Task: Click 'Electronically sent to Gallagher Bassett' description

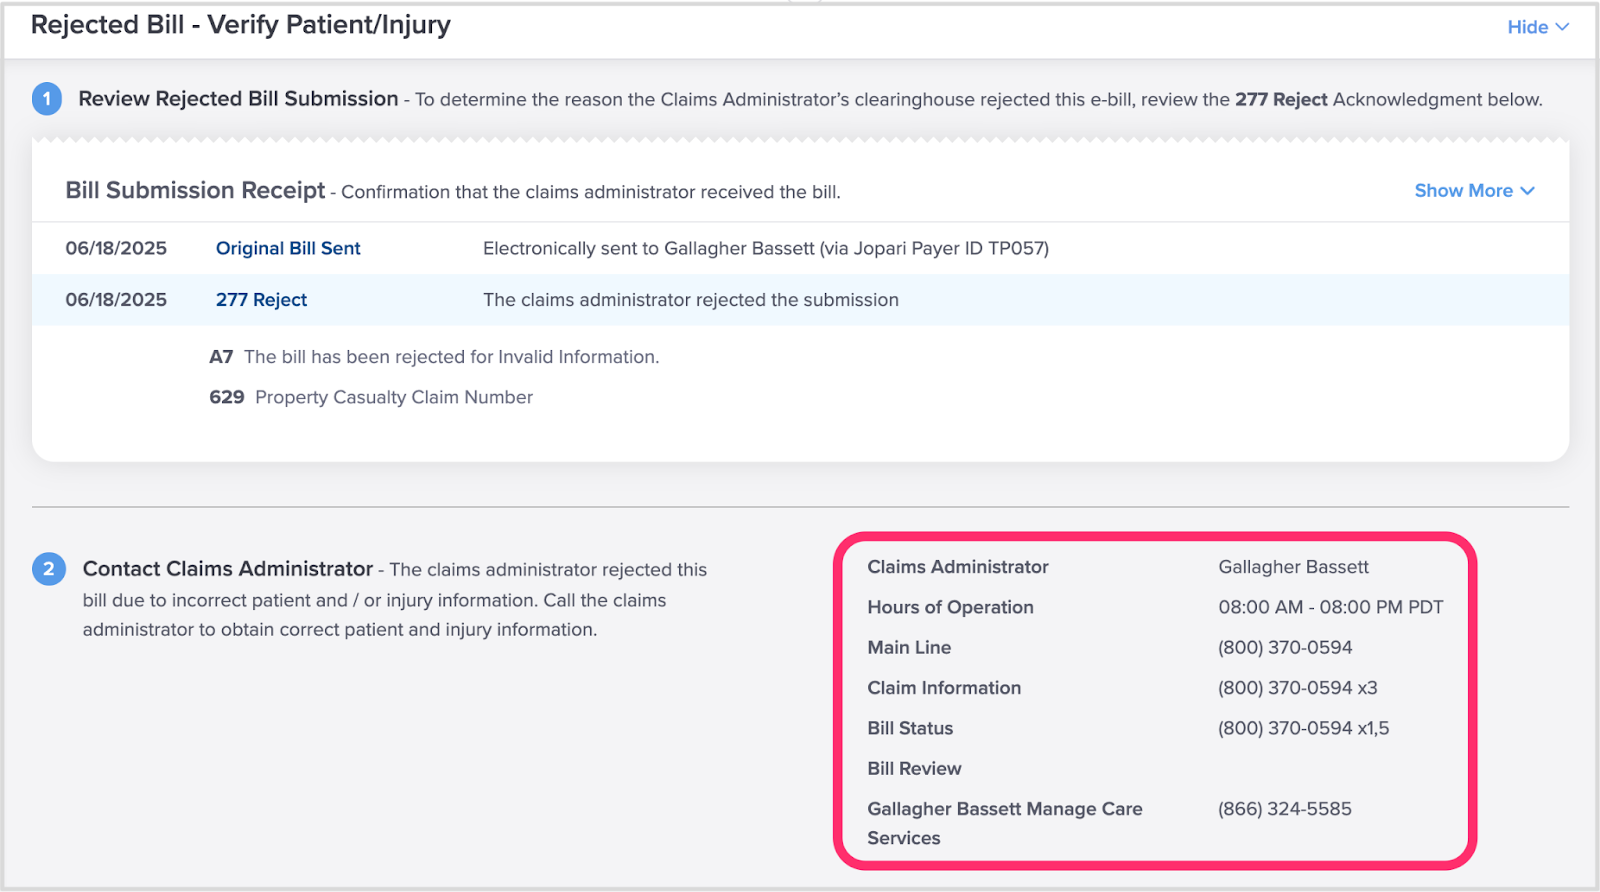Action: pyautogui.click(x=766, y=248)
